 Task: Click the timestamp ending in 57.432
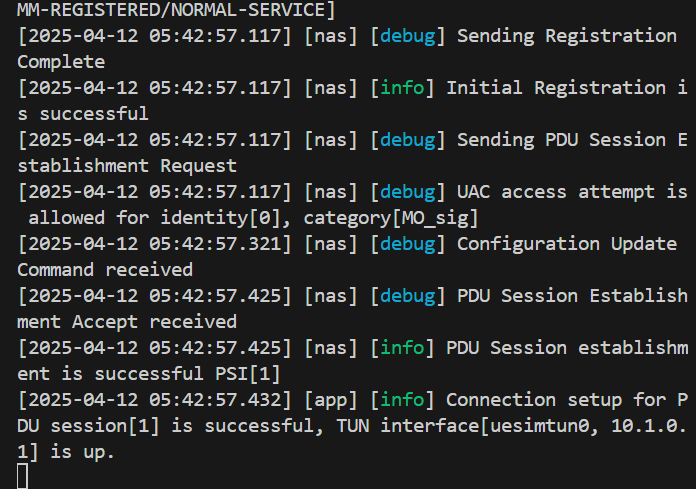(x=154, y=400)
